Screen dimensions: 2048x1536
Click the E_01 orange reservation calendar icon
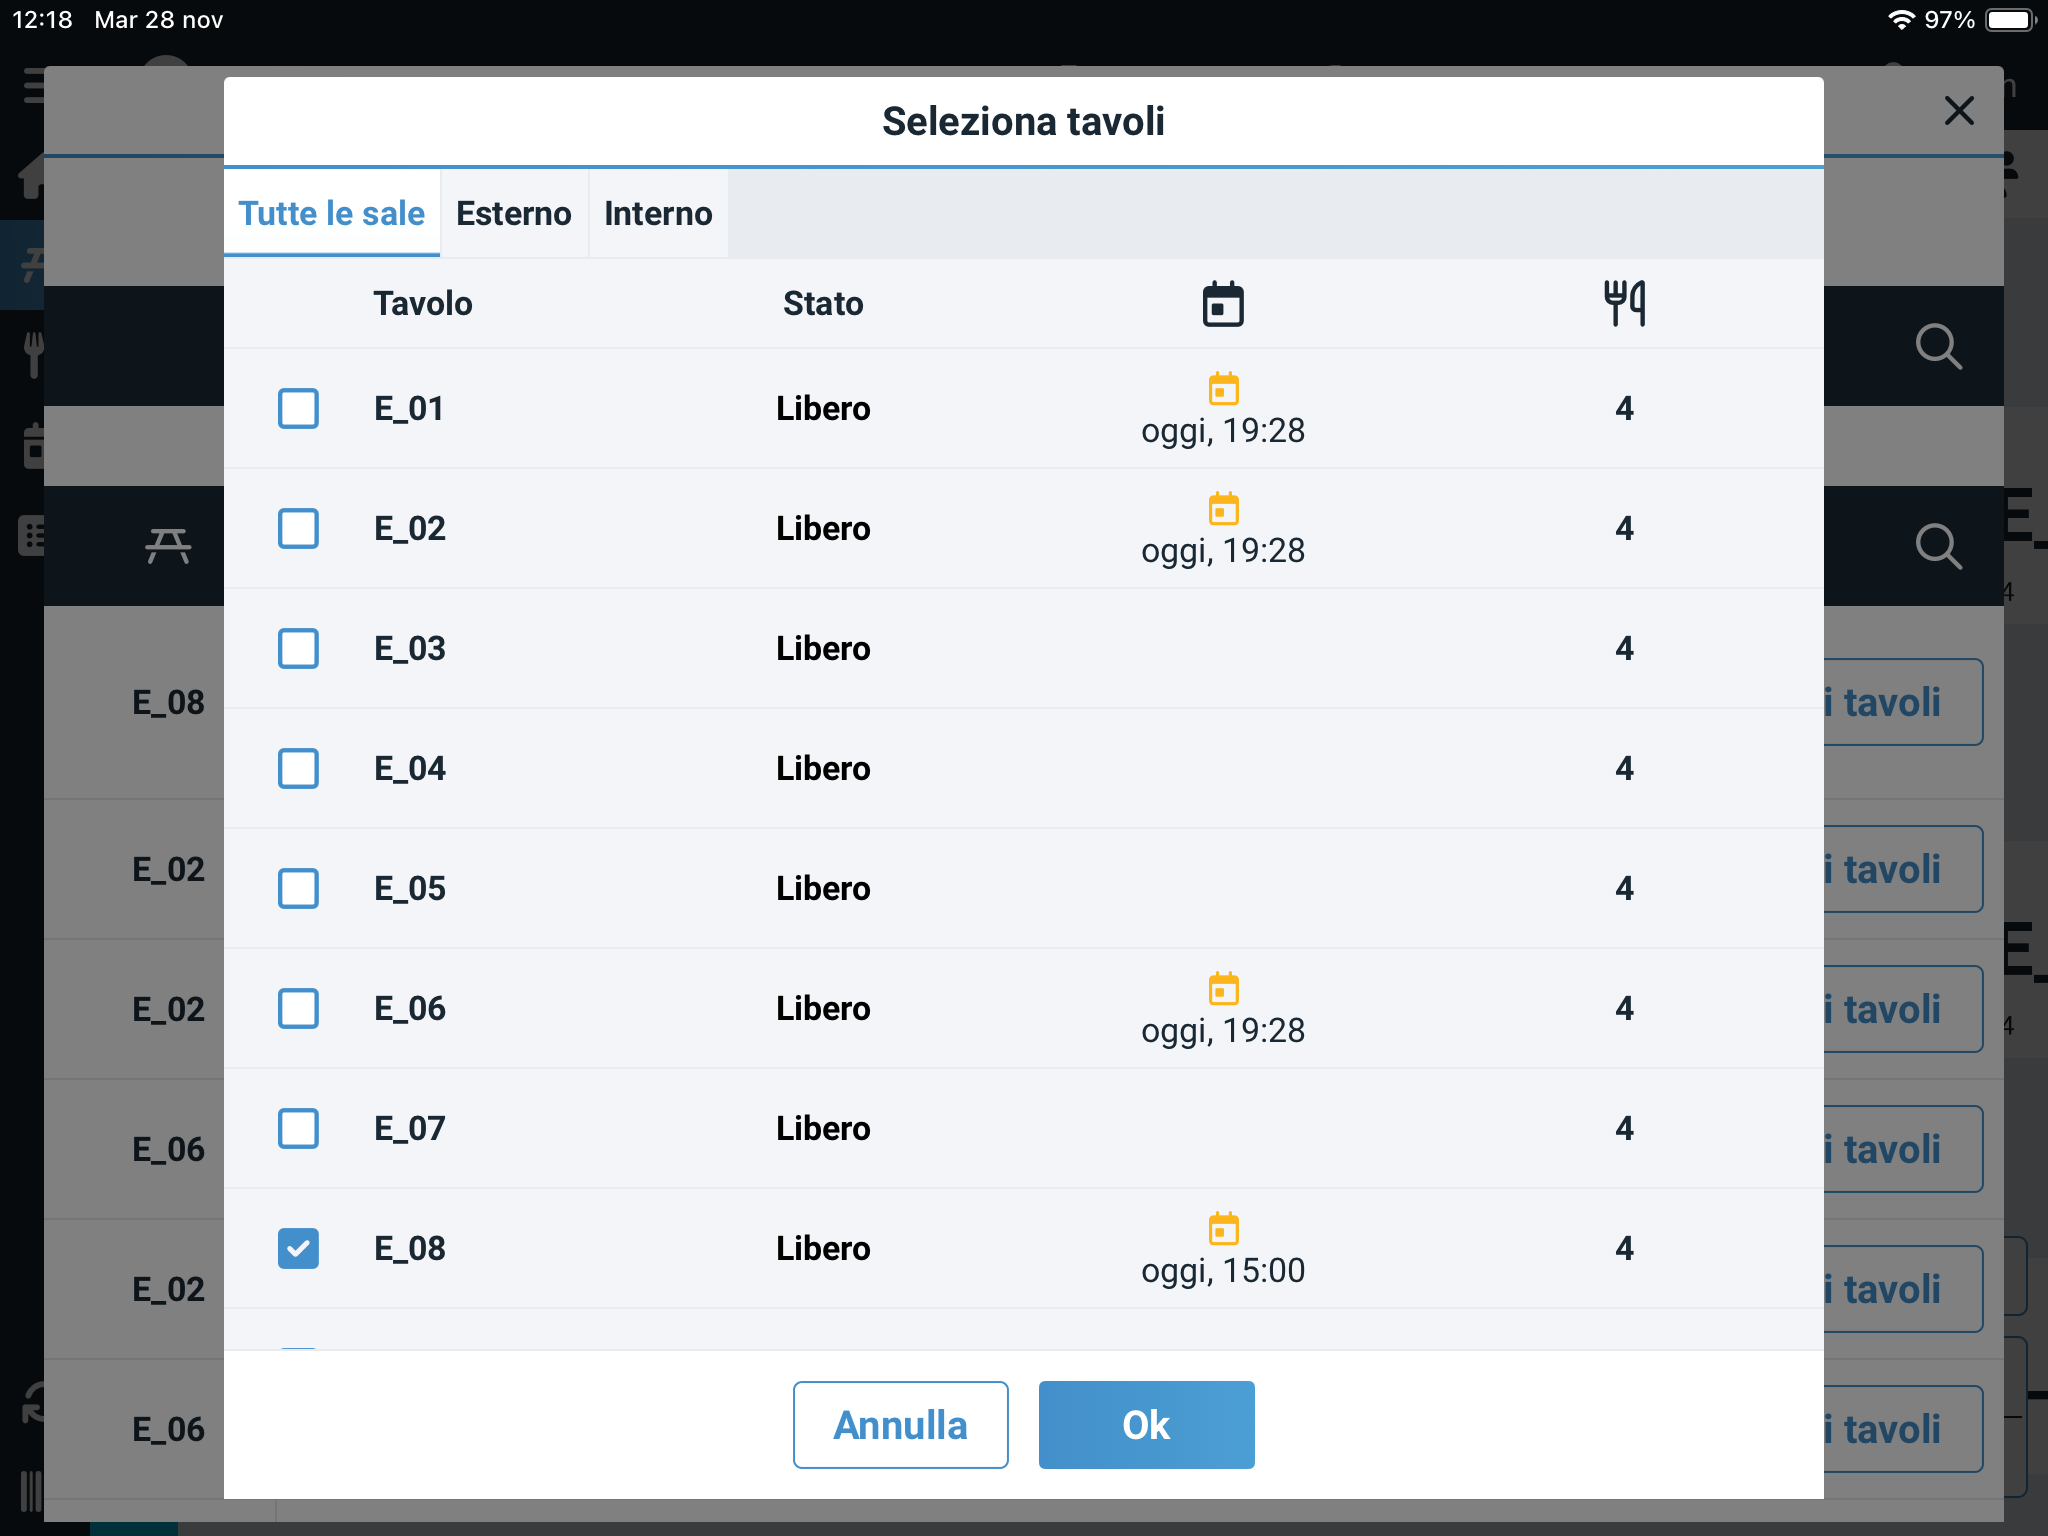click(1223, 388)
